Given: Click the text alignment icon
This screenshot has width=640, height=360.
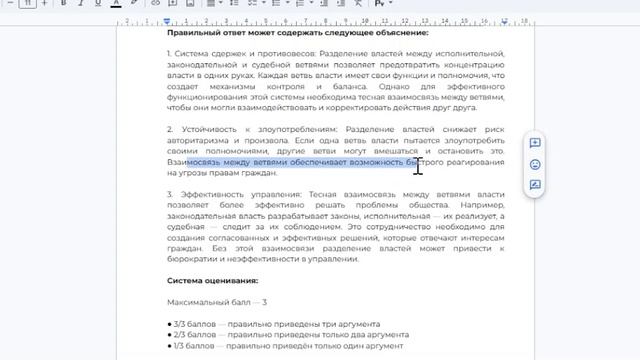Looking at the screenshot, I should [211, 3].
